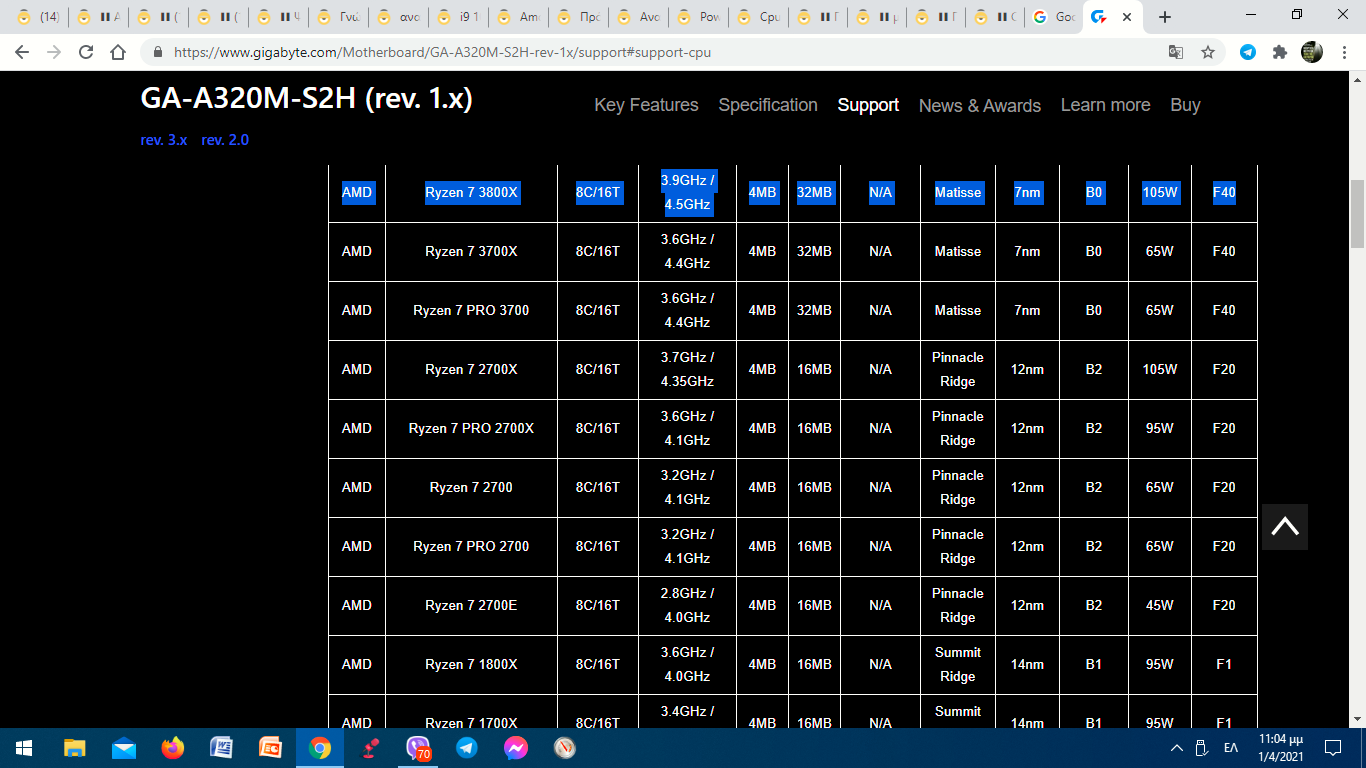Open the Extensions puzzle icon
Viewport: 1366px width, 768px height.
pyautogui.click(x=1279, y=52)
